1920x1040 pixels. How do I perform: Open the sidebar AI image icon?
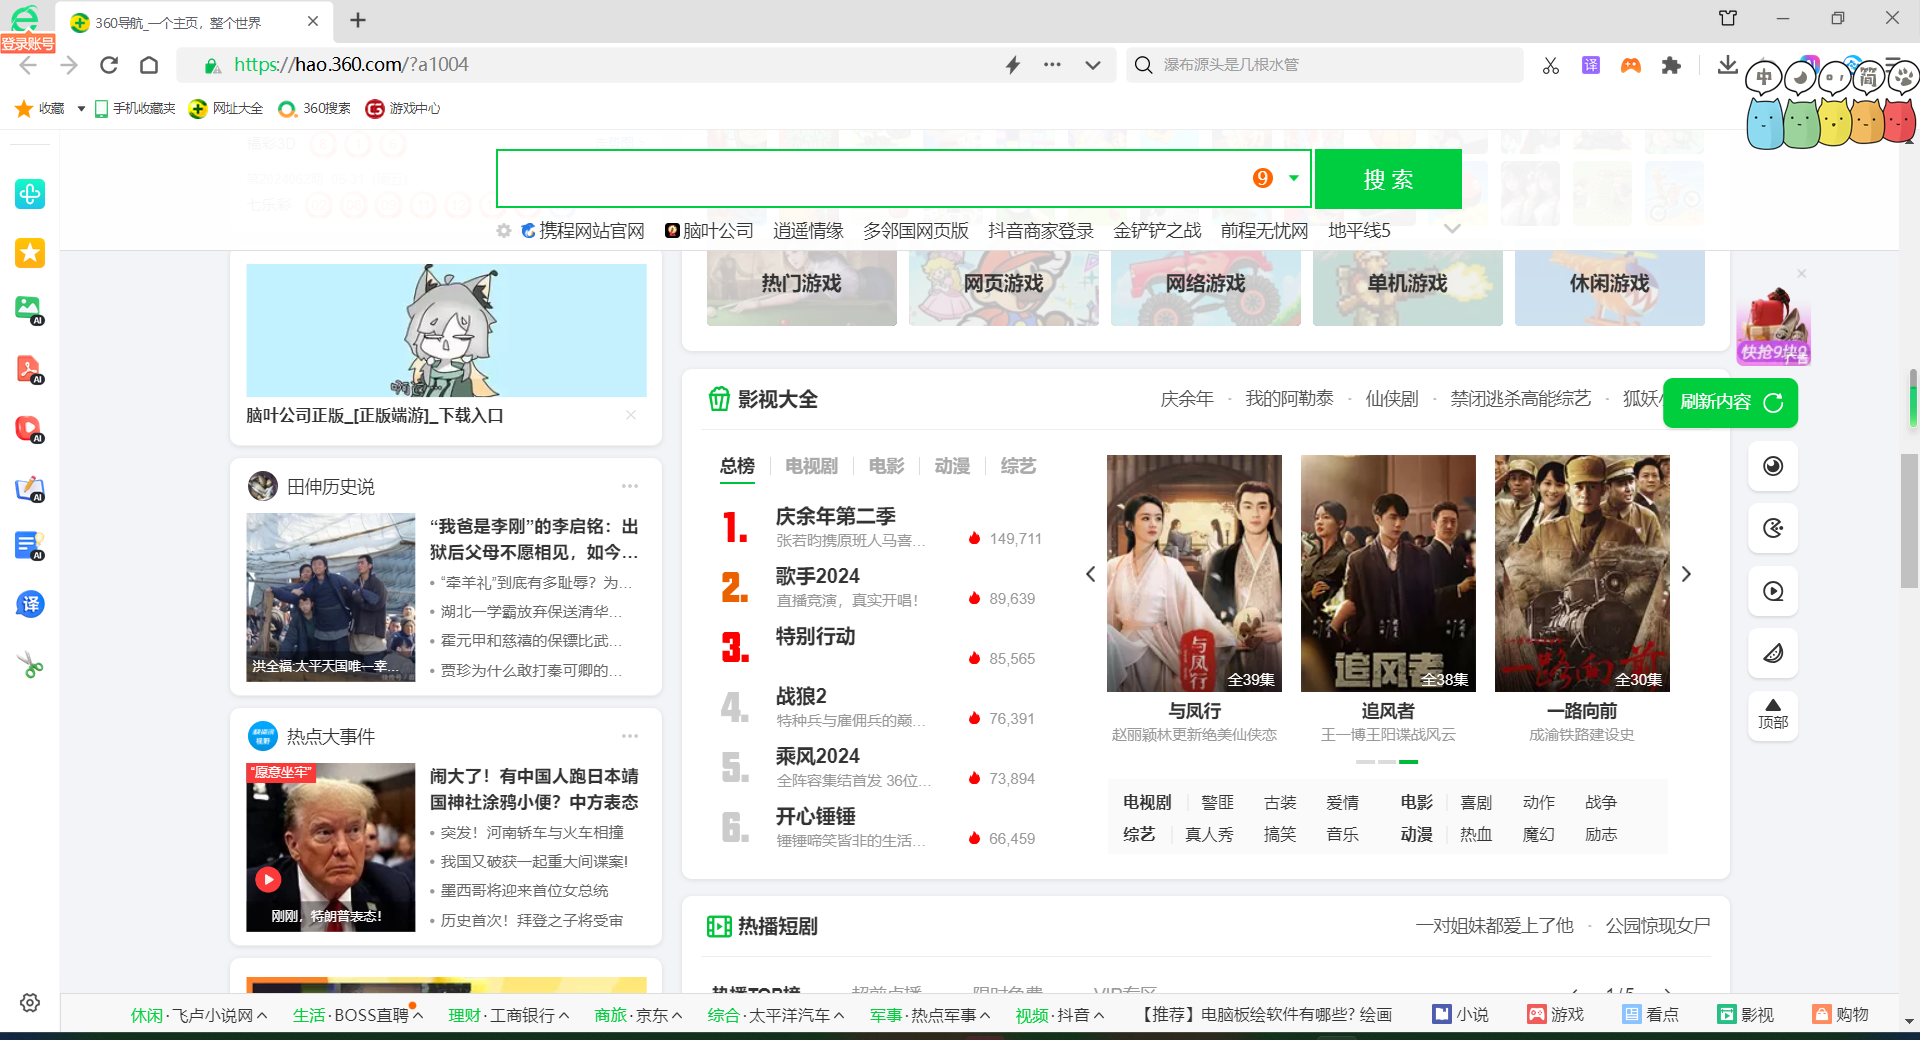click(x=30, y=310)
